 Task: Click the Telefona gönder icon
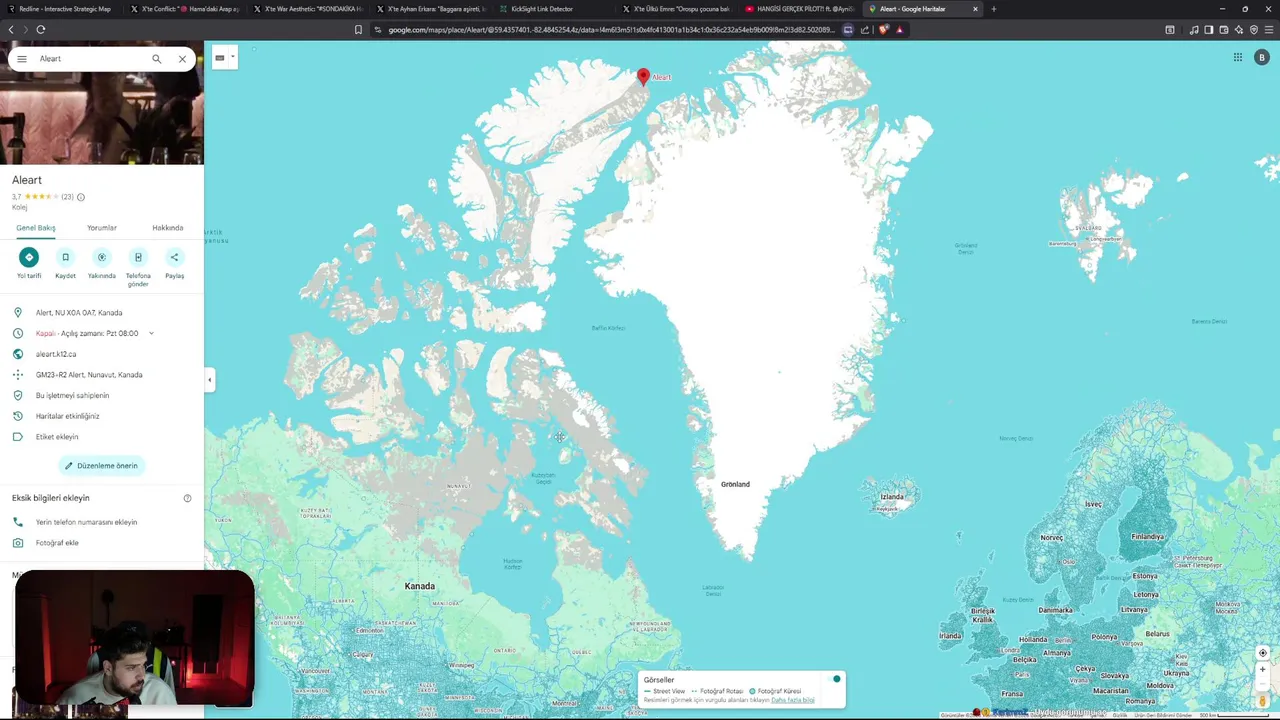(x=138, y=257)
